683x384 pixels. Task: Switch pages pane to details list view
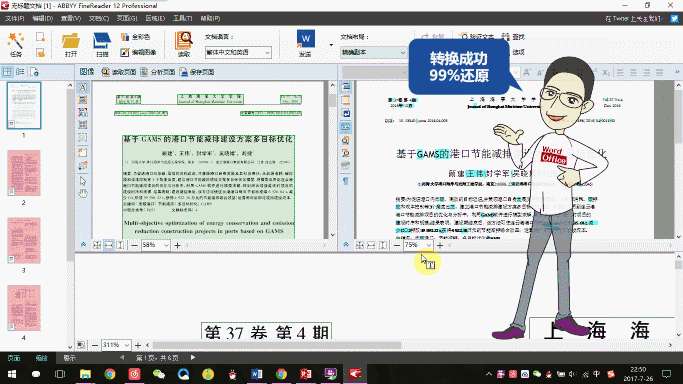[20, 72]
